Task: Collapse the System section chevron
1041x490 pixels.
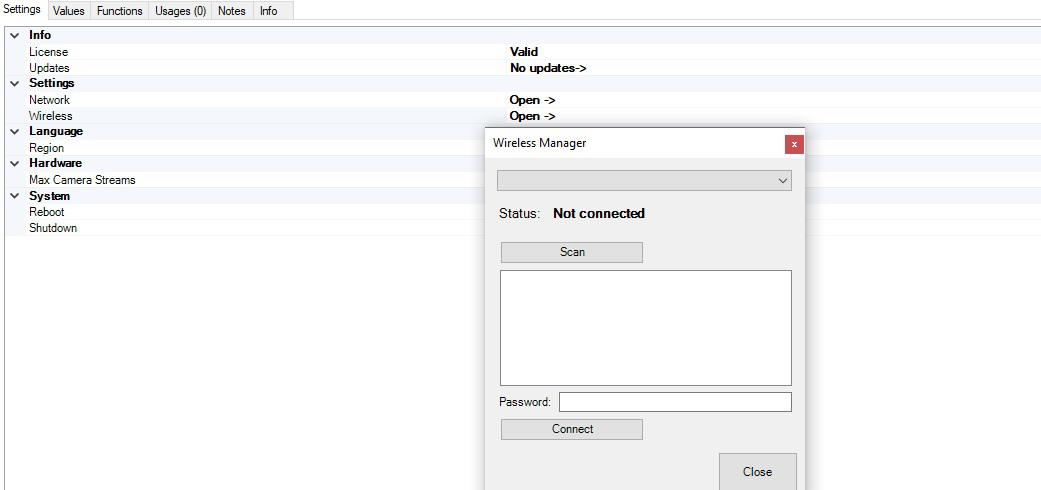Action: [x=14, y=196]
